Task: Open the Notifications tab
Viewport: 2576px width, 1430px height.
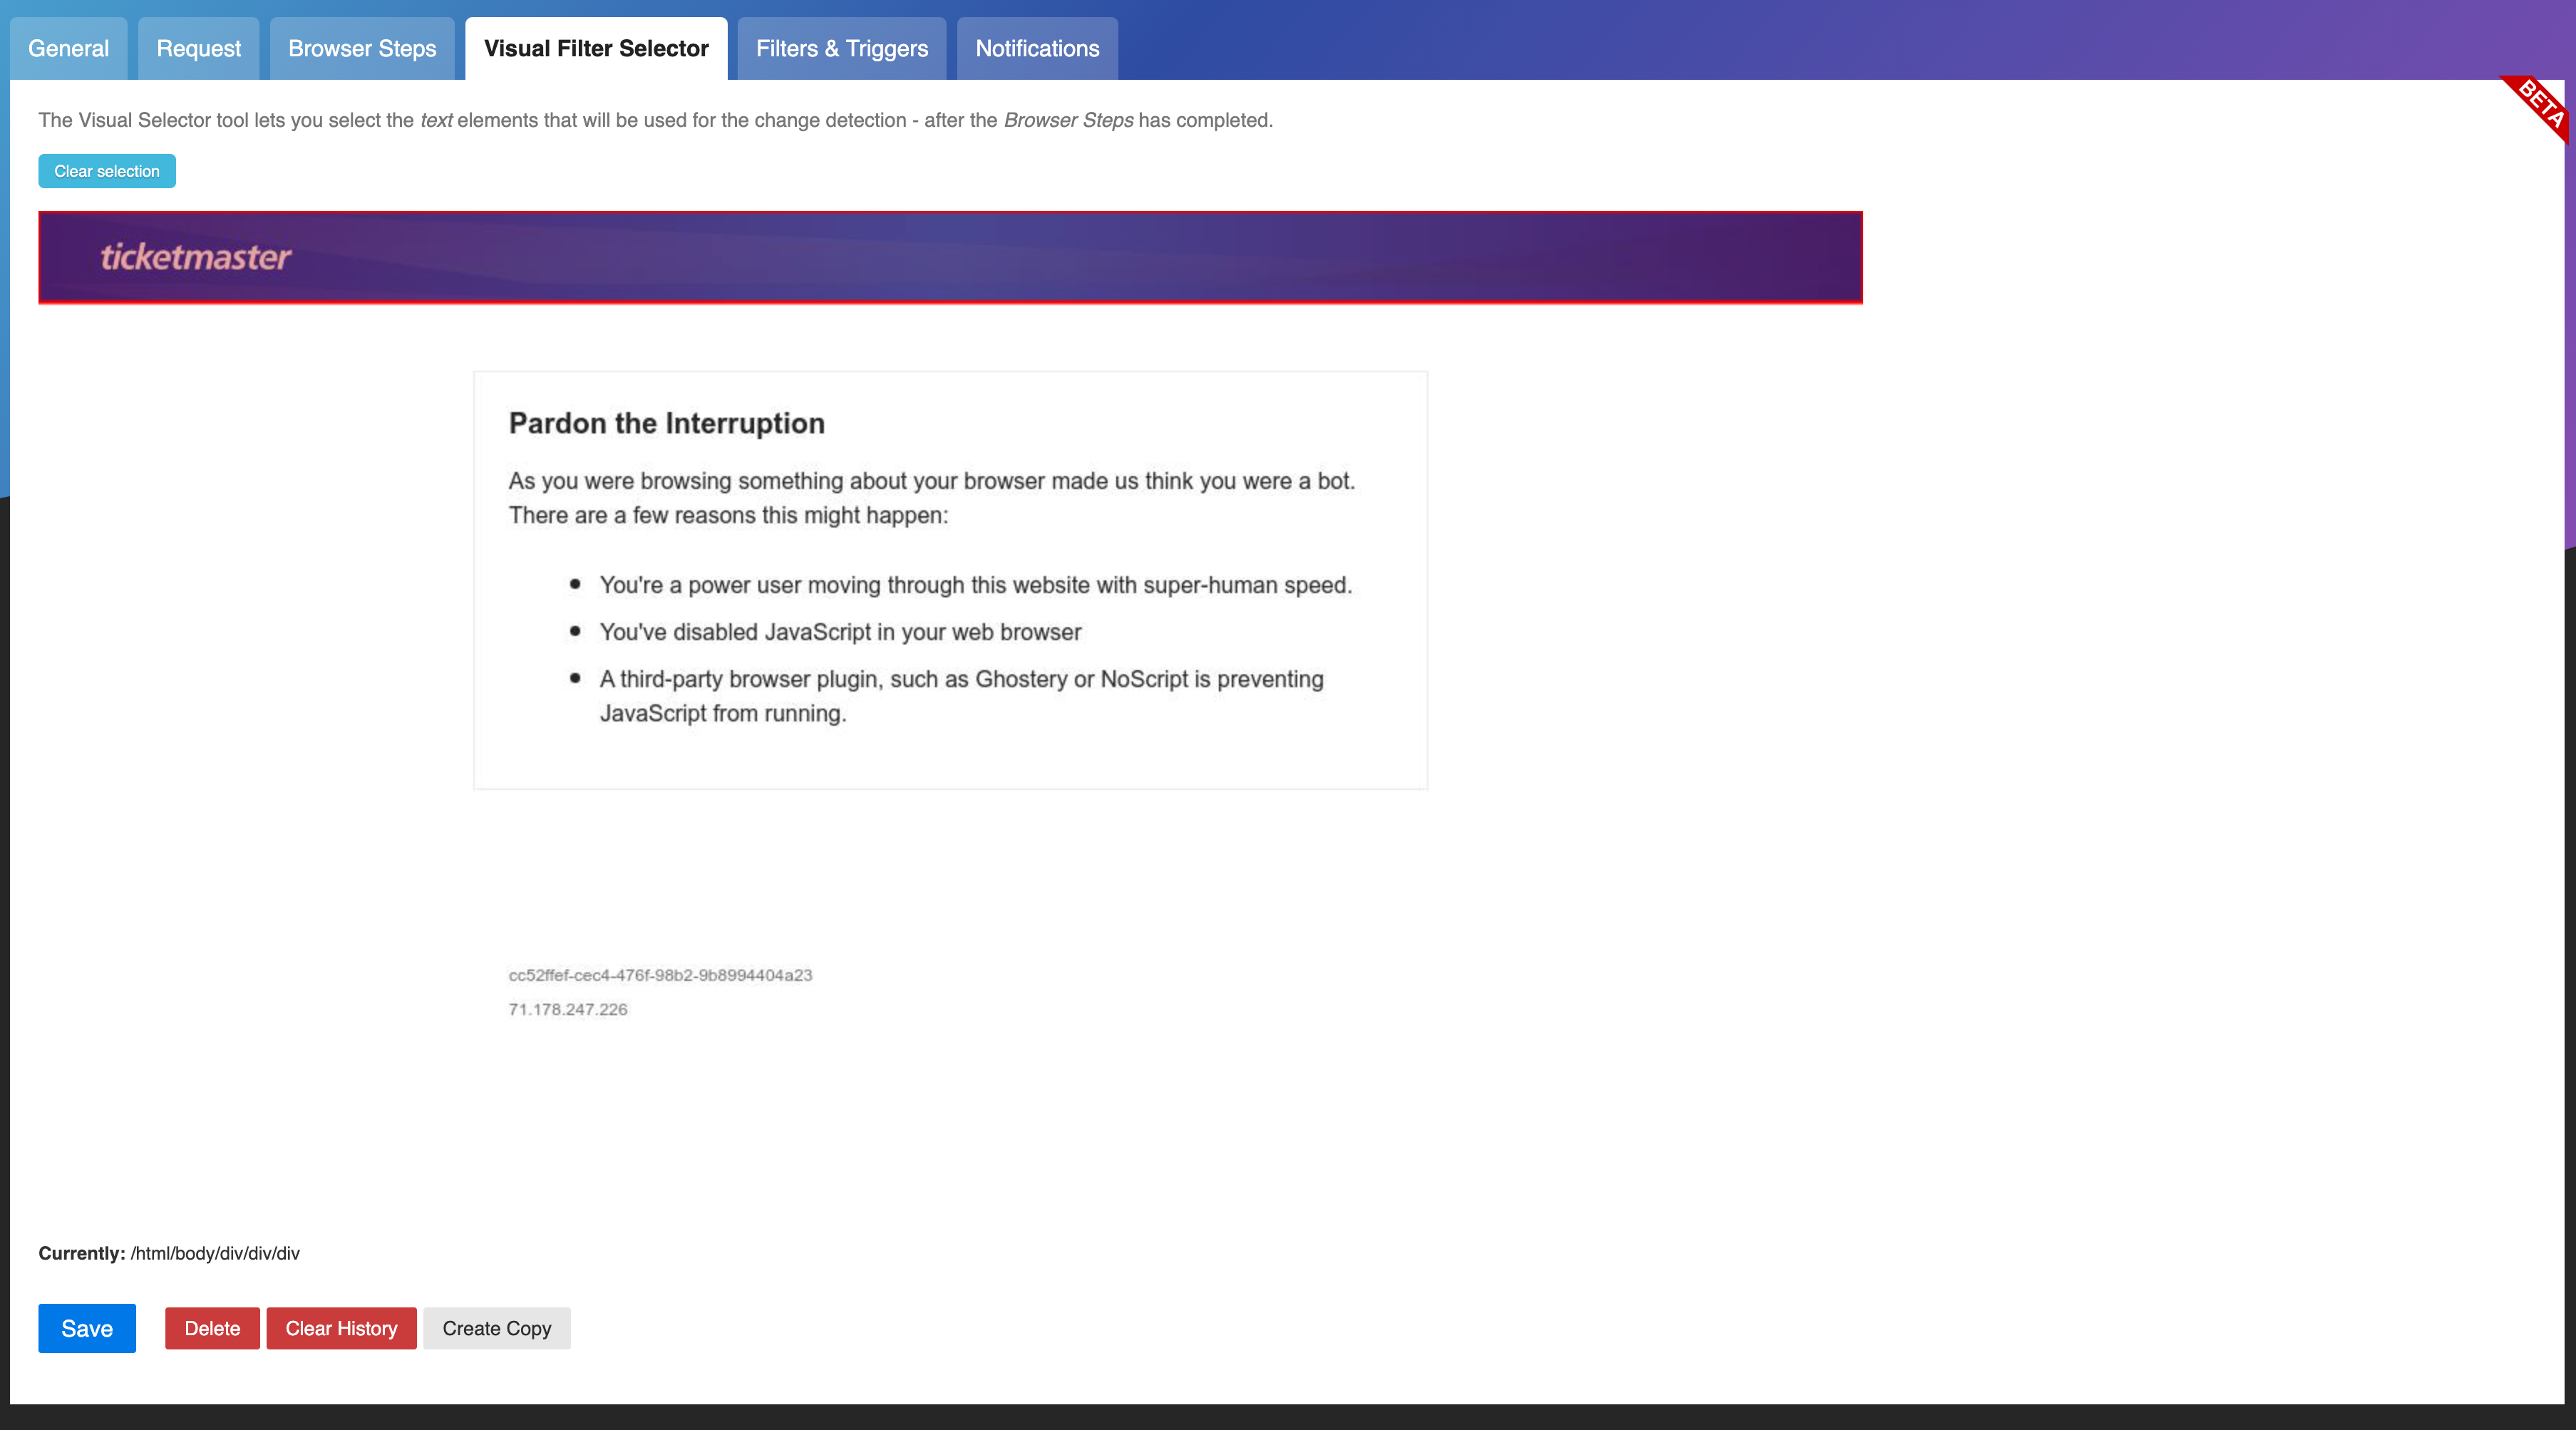Action: pyautogui.click(x=1037, y=48)
